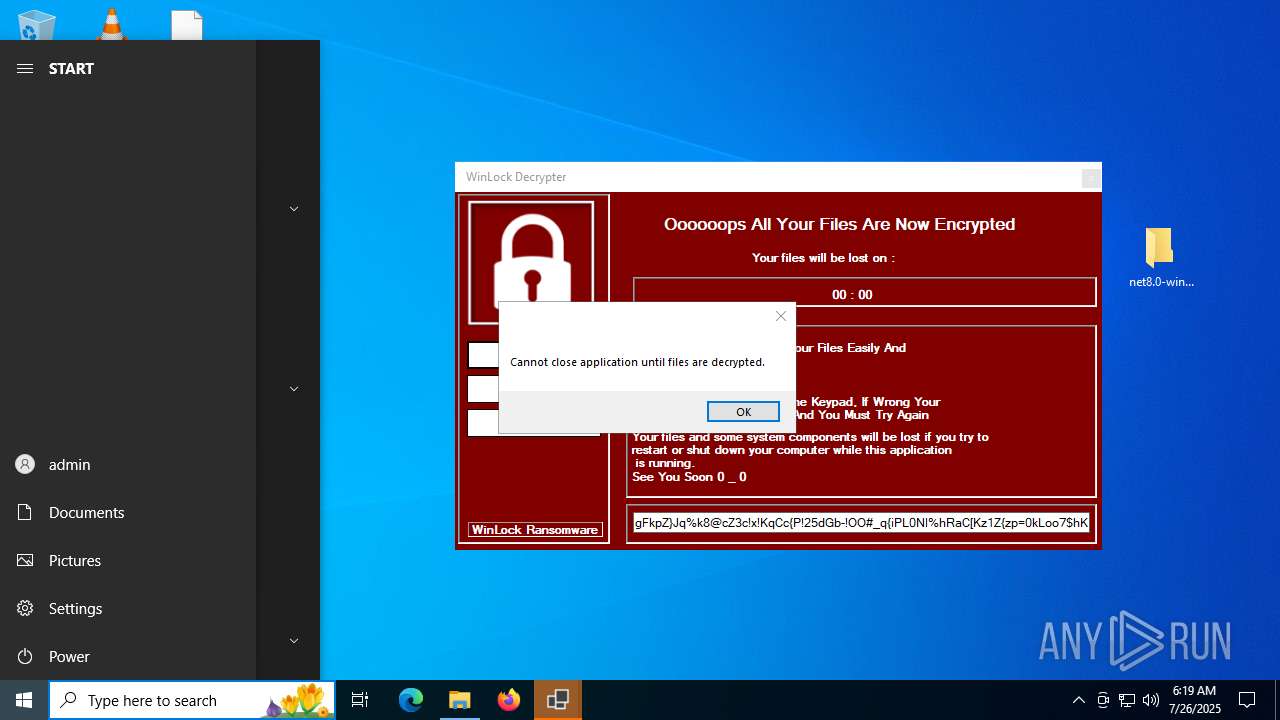Open the admin user account entry
This screenshot has width=1280, height=720.
pyautogui.click(x=128, y=464)
